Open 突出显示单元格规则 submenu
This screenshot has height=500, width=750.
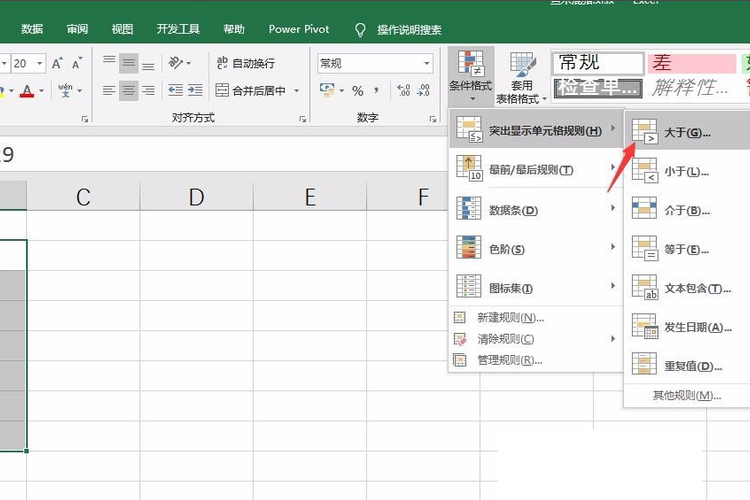(536, 130)
